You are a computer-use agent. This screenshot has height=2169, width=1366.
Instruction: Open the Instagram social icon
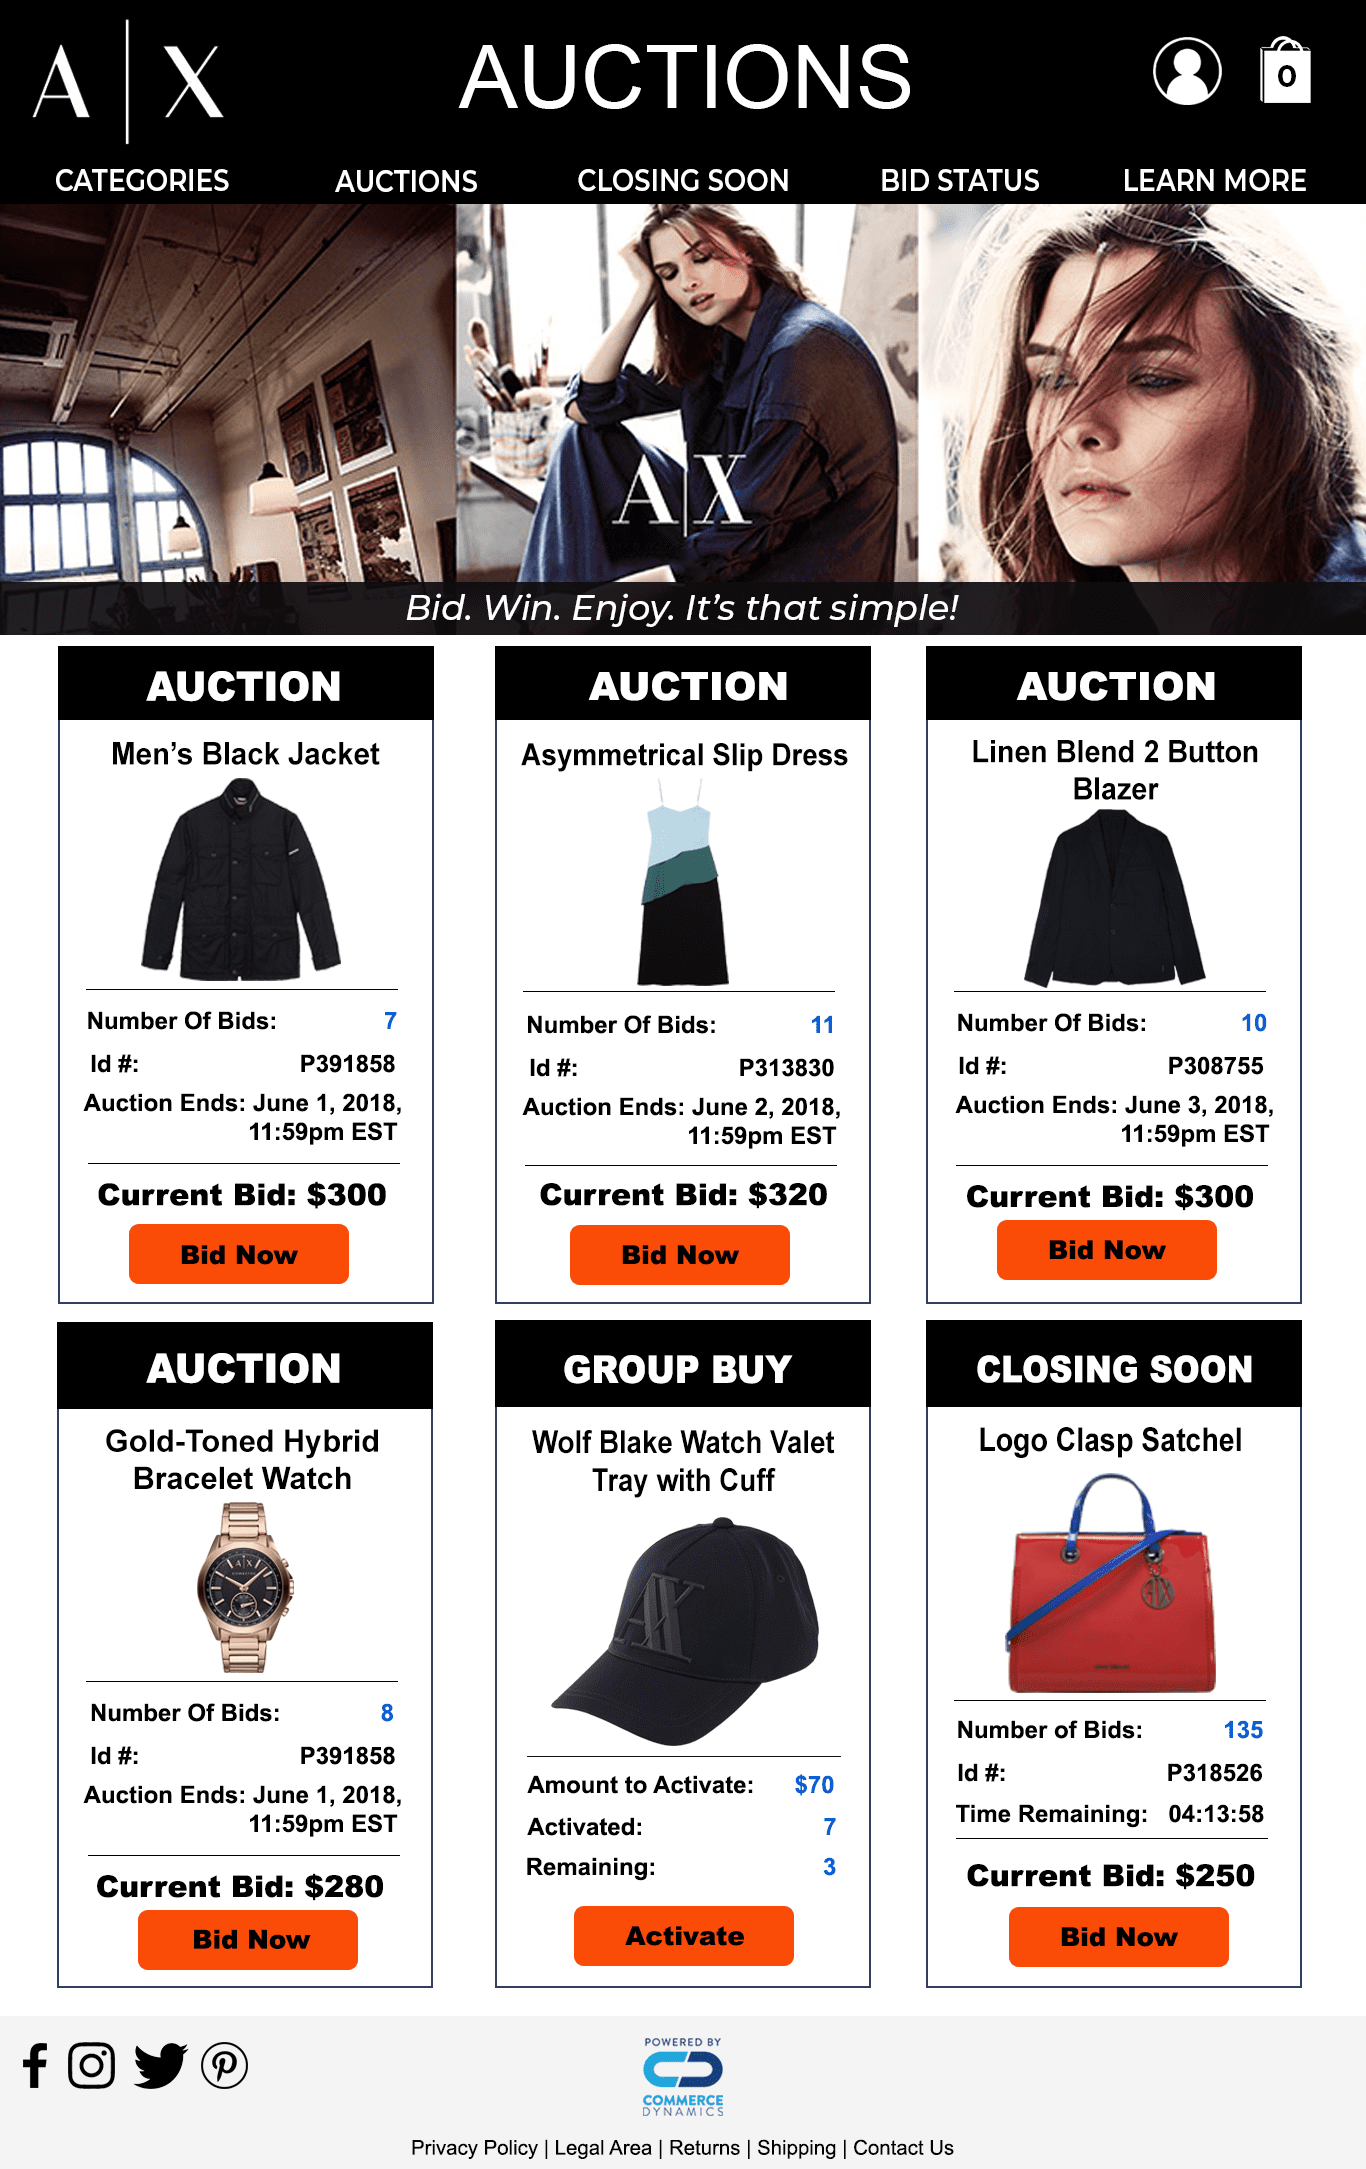[x=91, y=2065]
